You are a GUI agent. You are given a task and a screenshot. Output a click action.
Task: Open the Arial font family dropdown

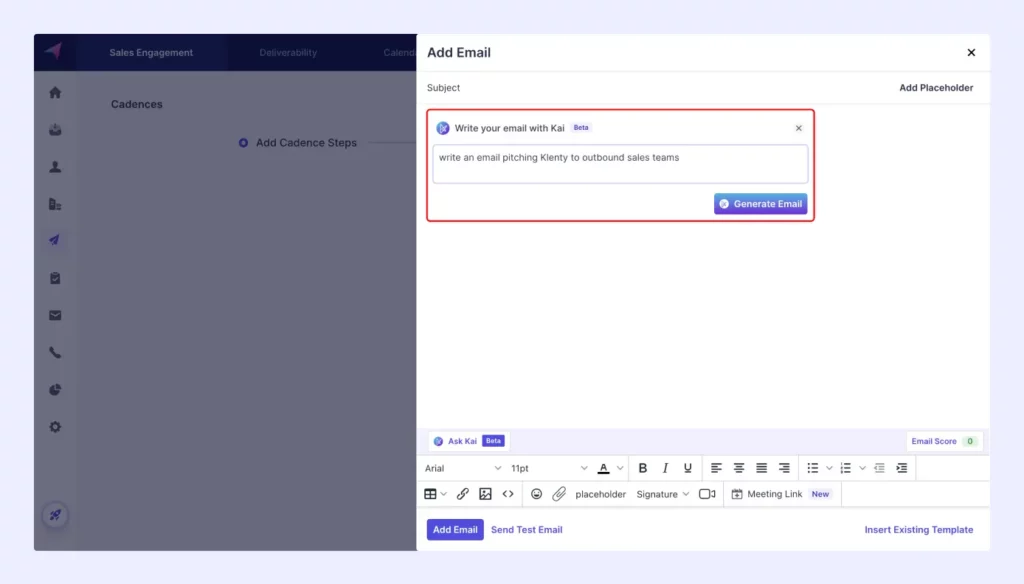click(x=463, y=468)
